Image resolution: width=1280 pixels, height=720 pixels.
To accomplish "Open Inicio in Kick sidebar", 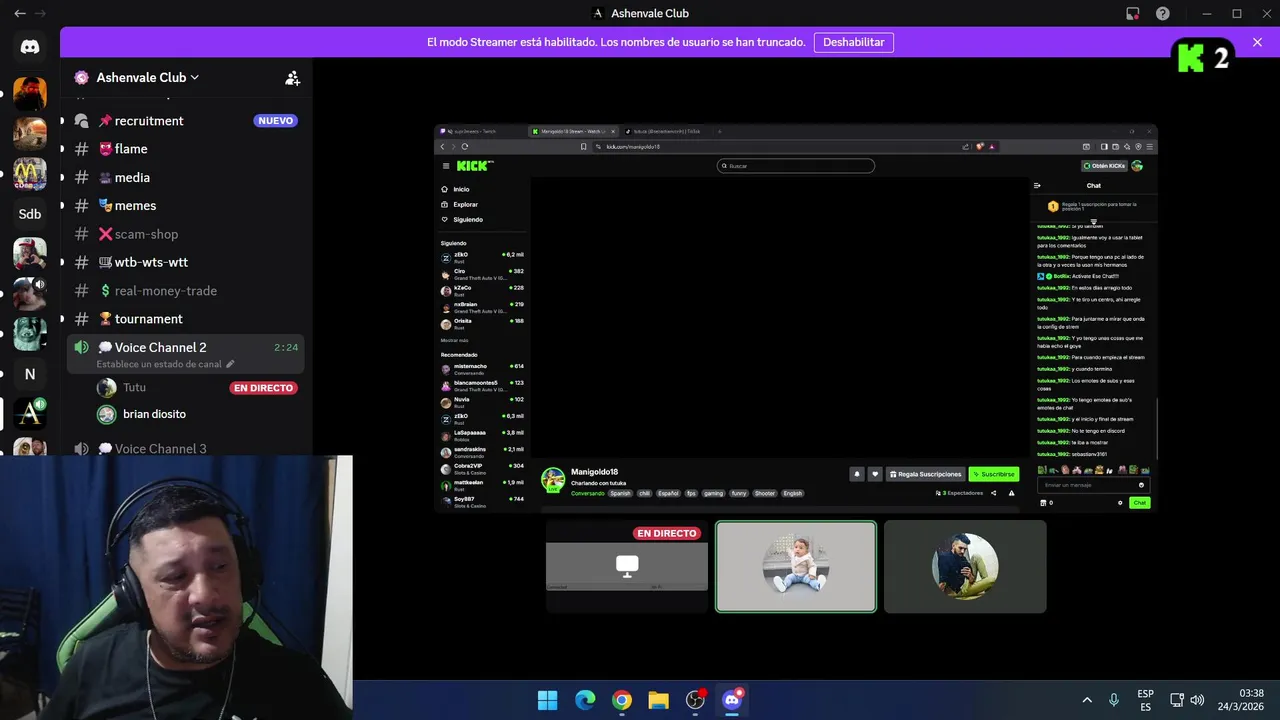I will pyautogui.click(x=455, y=189).
